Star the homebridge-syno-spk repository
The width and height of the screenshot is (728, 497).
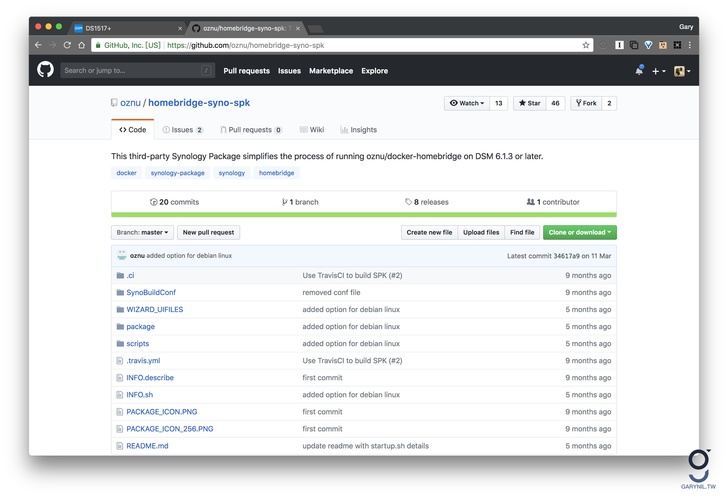(x=527, y=103)
